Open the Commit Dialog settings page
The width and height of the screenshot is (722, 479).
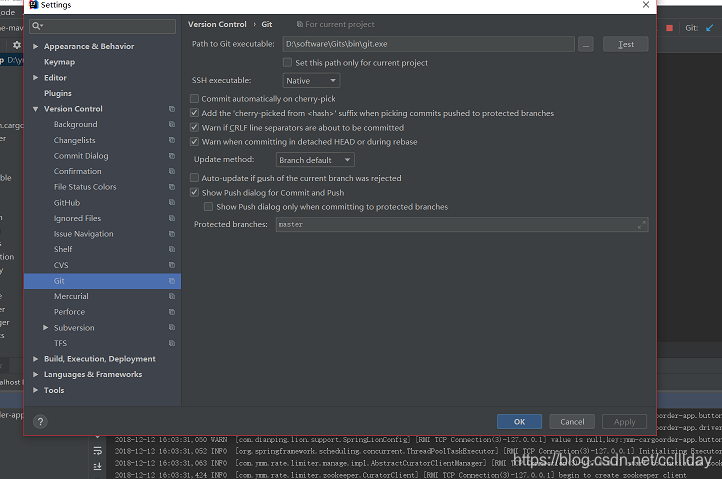point(81,156)
